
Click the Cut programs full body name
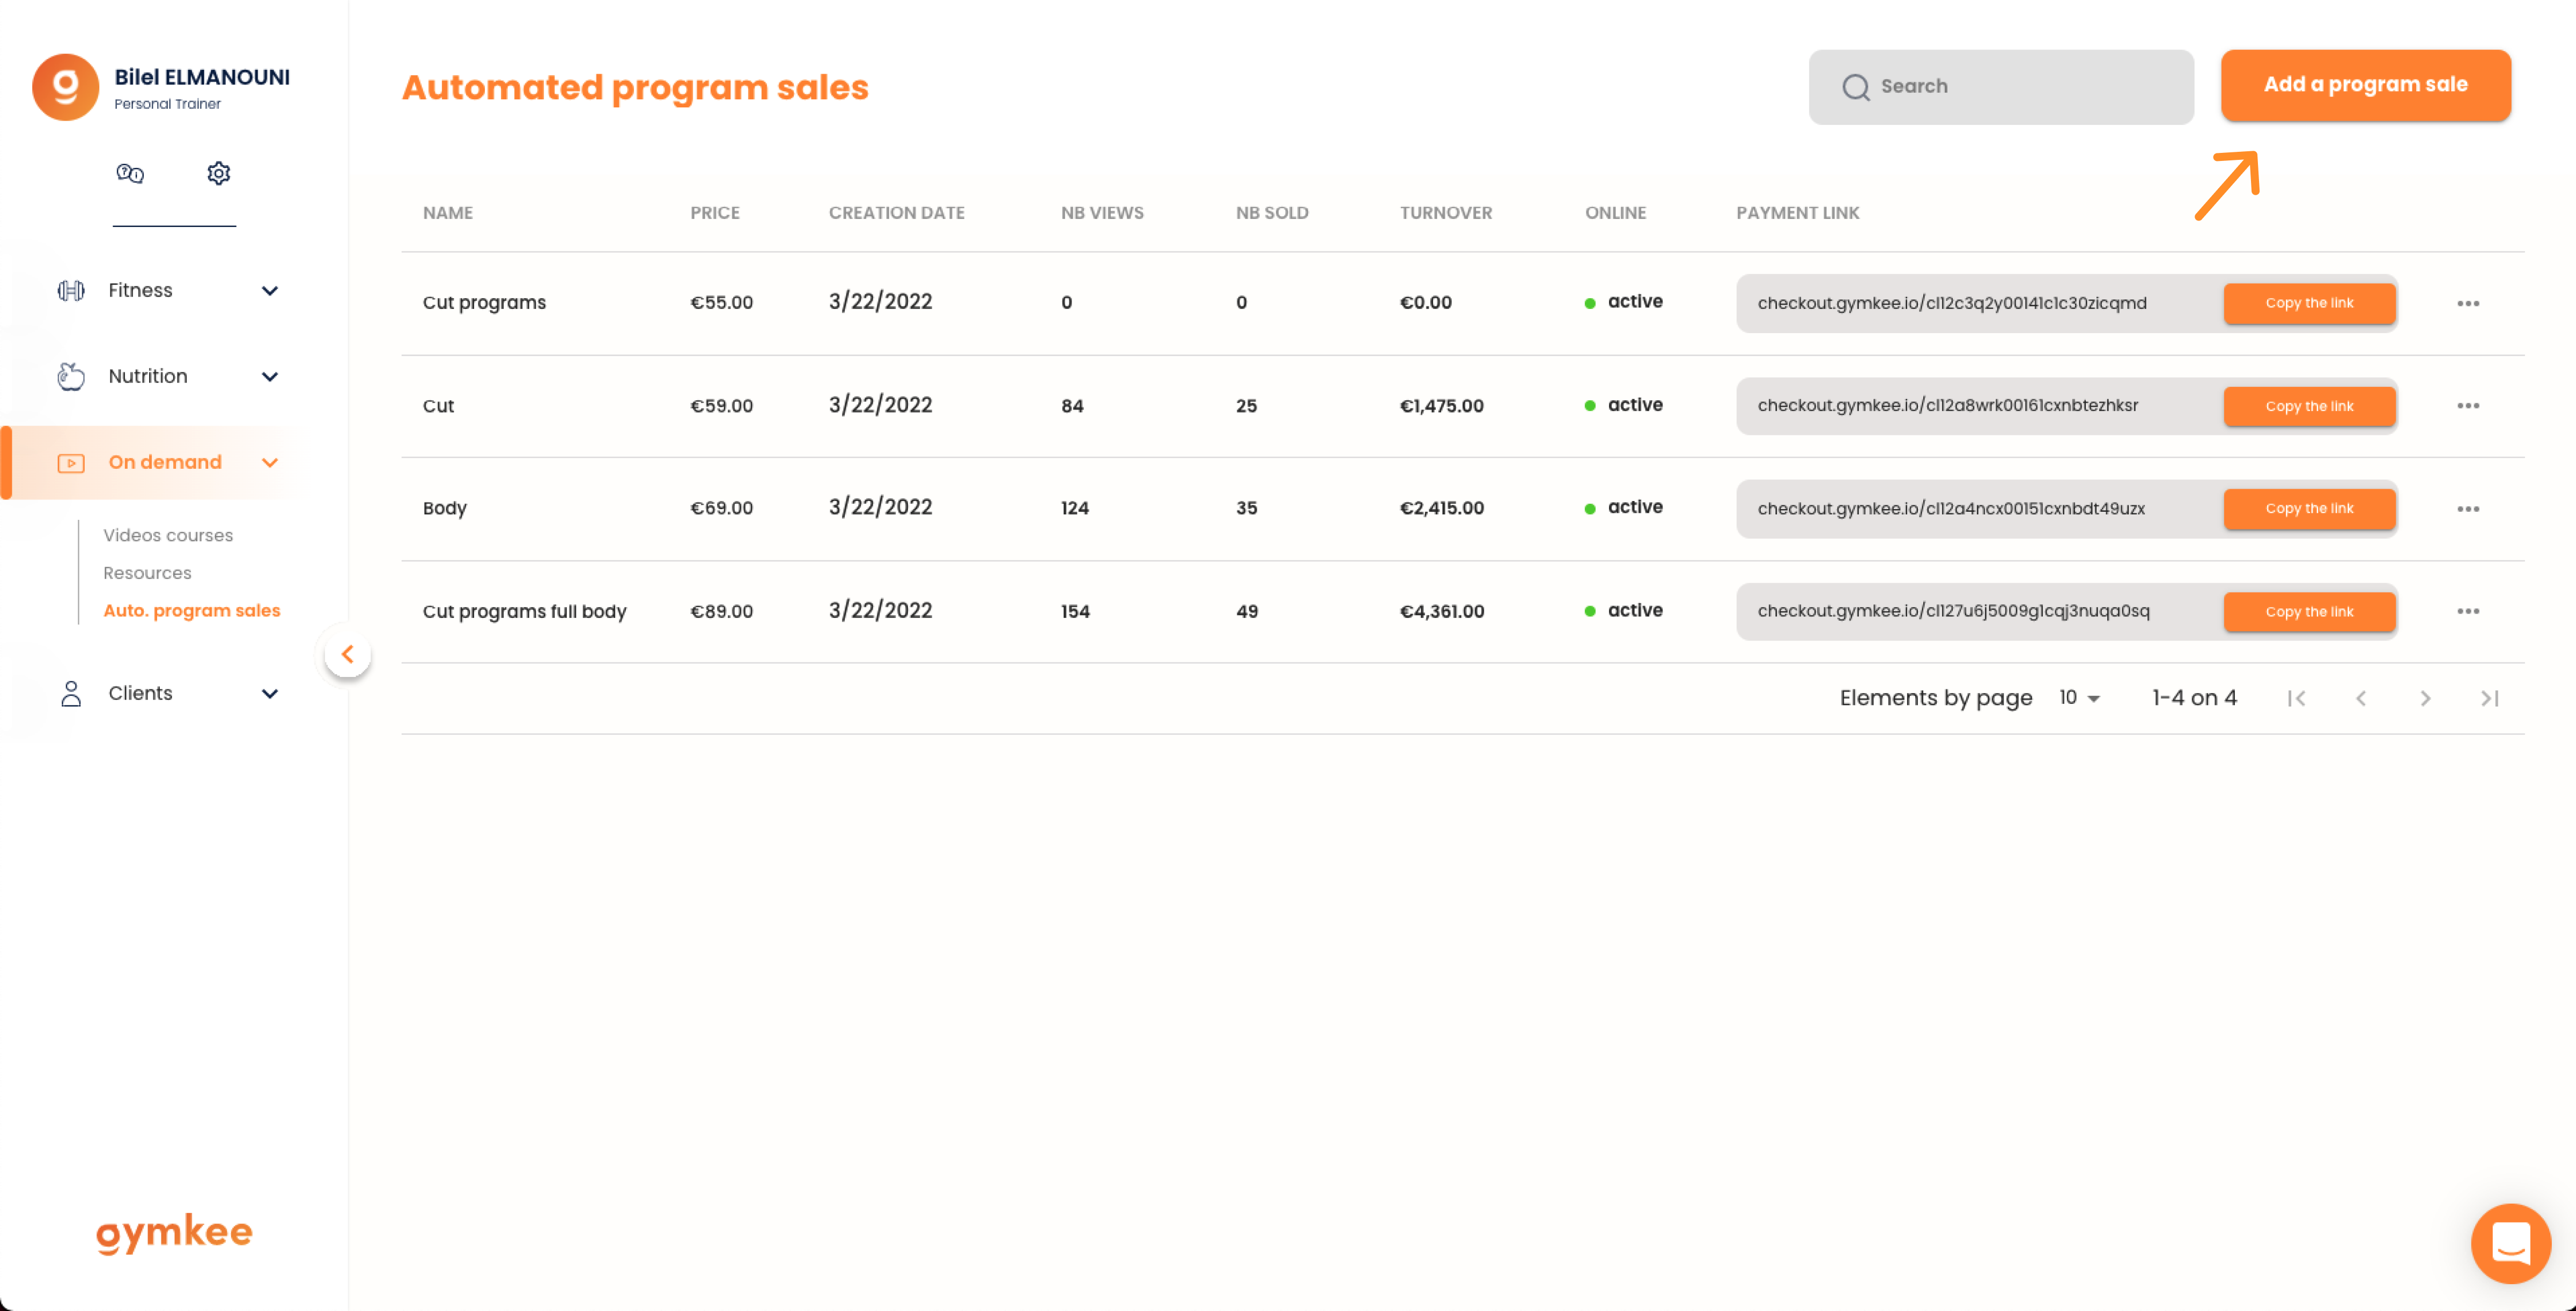point(524,611)
